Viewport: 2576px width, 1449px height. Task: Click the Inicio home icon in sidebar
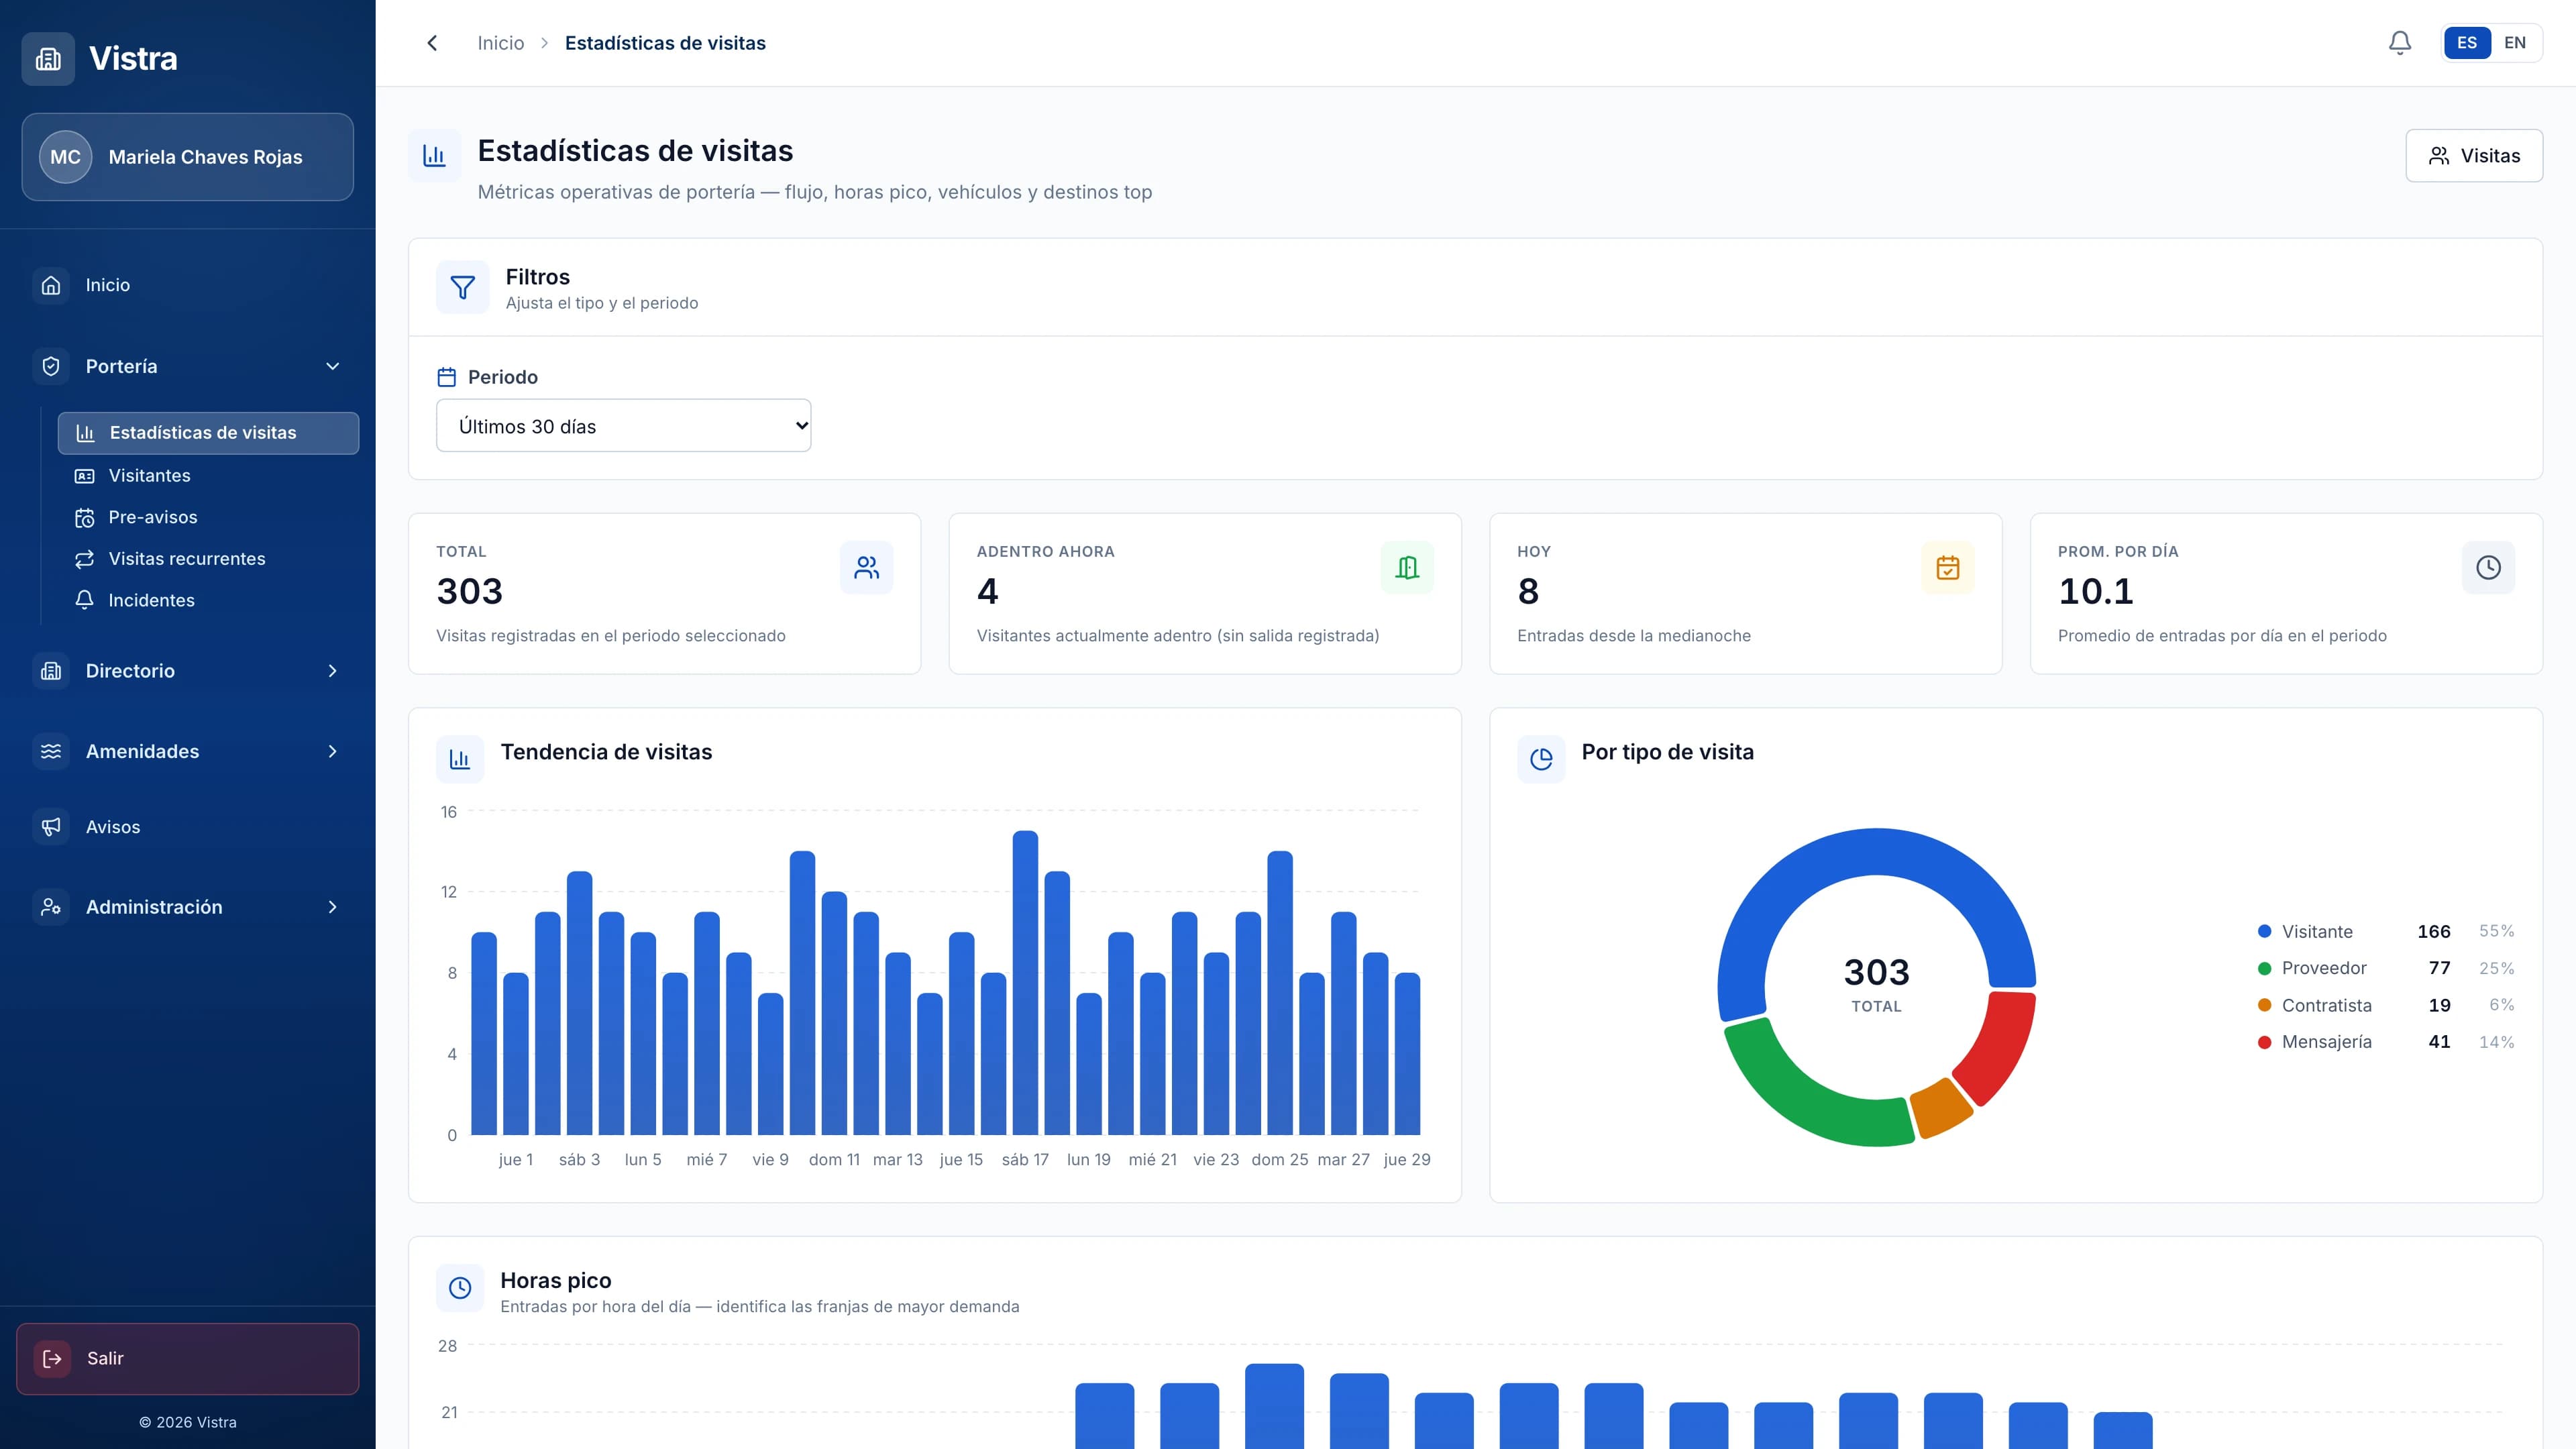click(x=51, y=285)
